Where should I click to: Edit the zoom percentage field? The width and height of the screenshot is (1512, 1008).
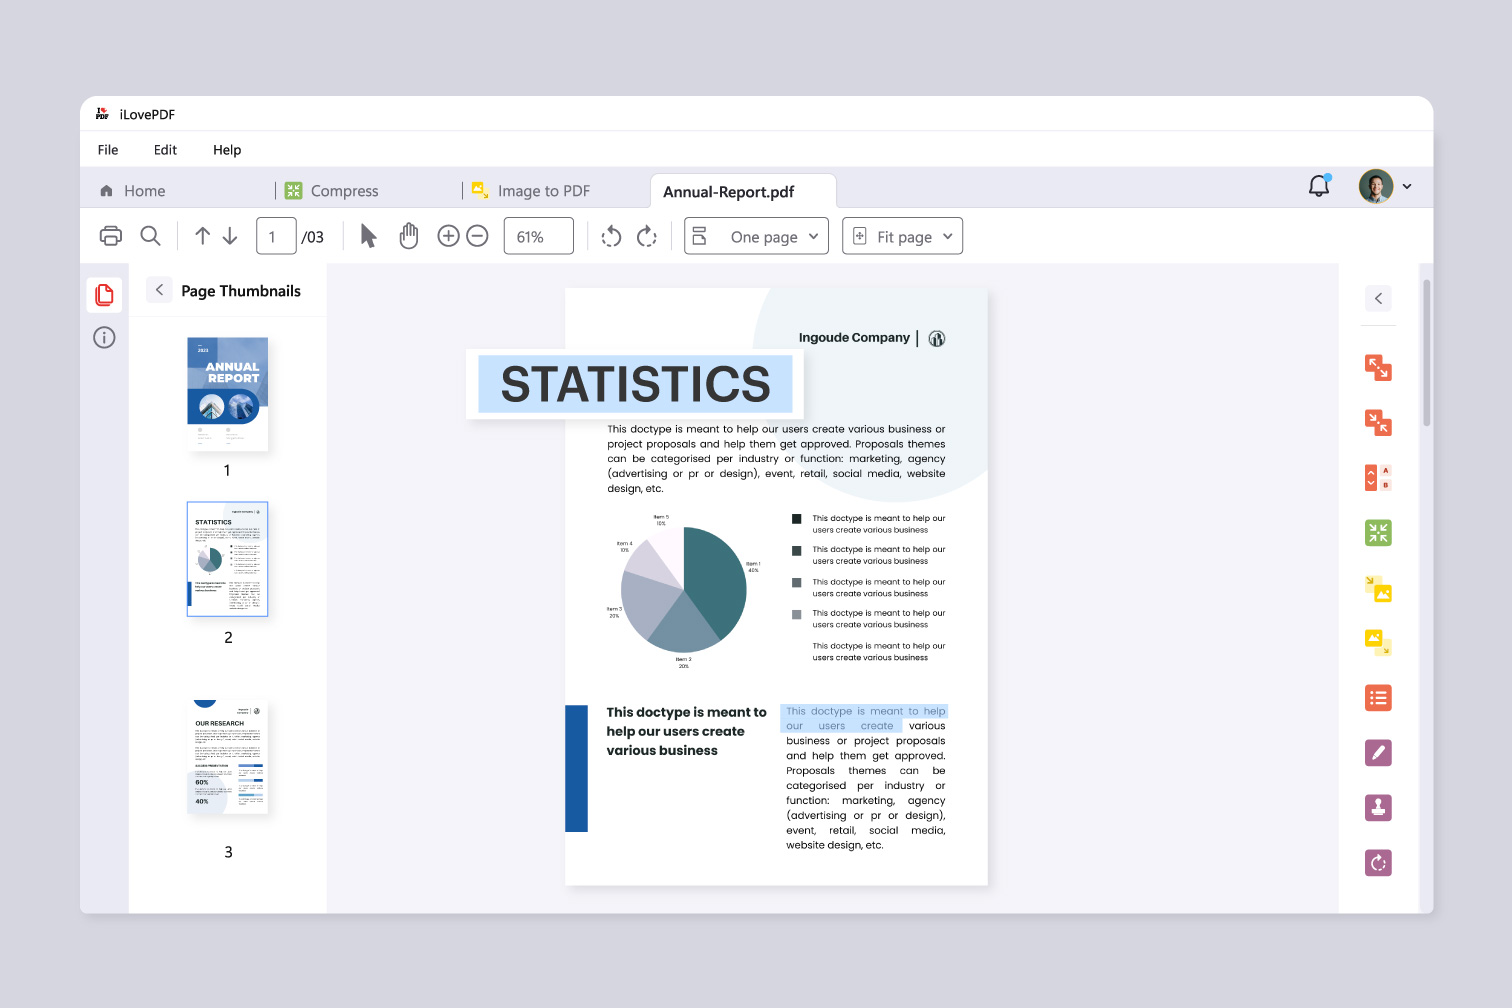click(538, 235)
